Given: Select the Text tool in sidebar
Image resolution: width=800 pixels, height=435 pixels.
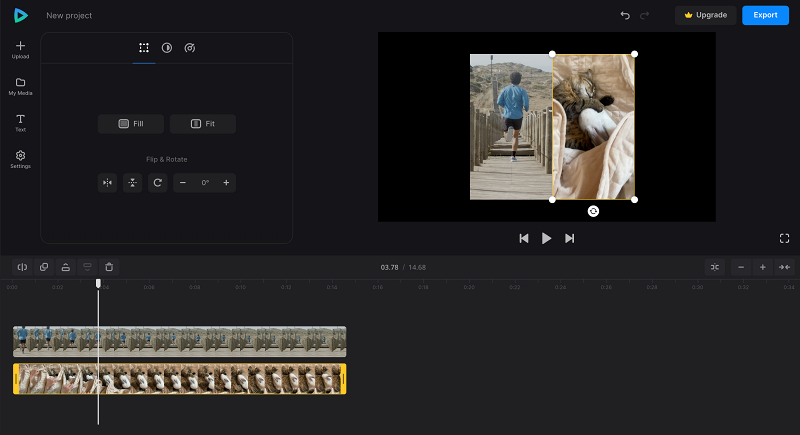Looking at the screenshot, I should point(20,123).
